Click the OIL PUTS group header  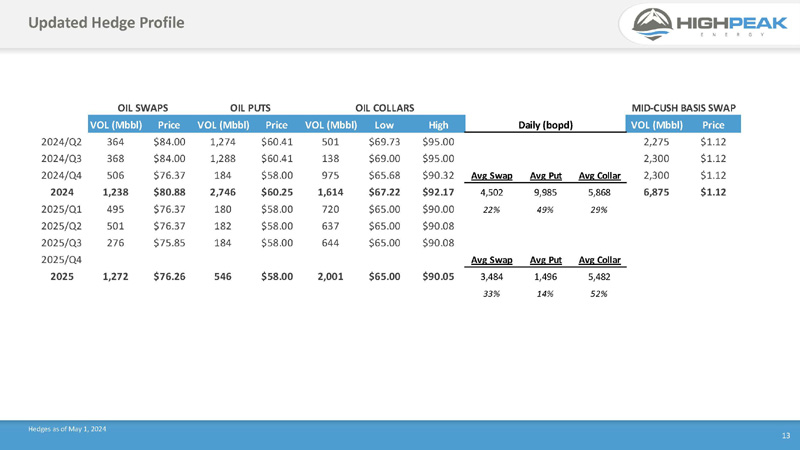click(251, 107)
